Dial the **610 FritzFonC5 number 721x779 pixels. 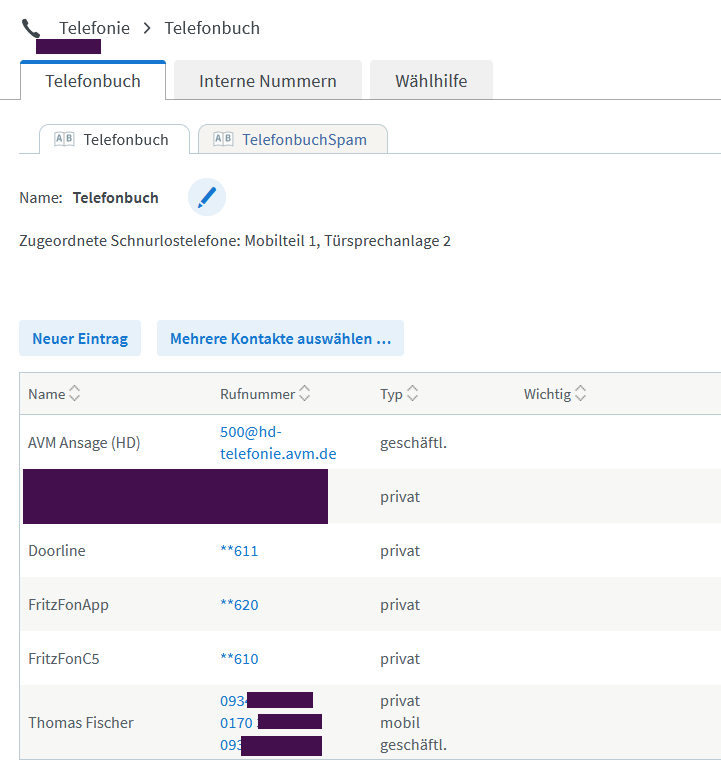pos(239,659)
